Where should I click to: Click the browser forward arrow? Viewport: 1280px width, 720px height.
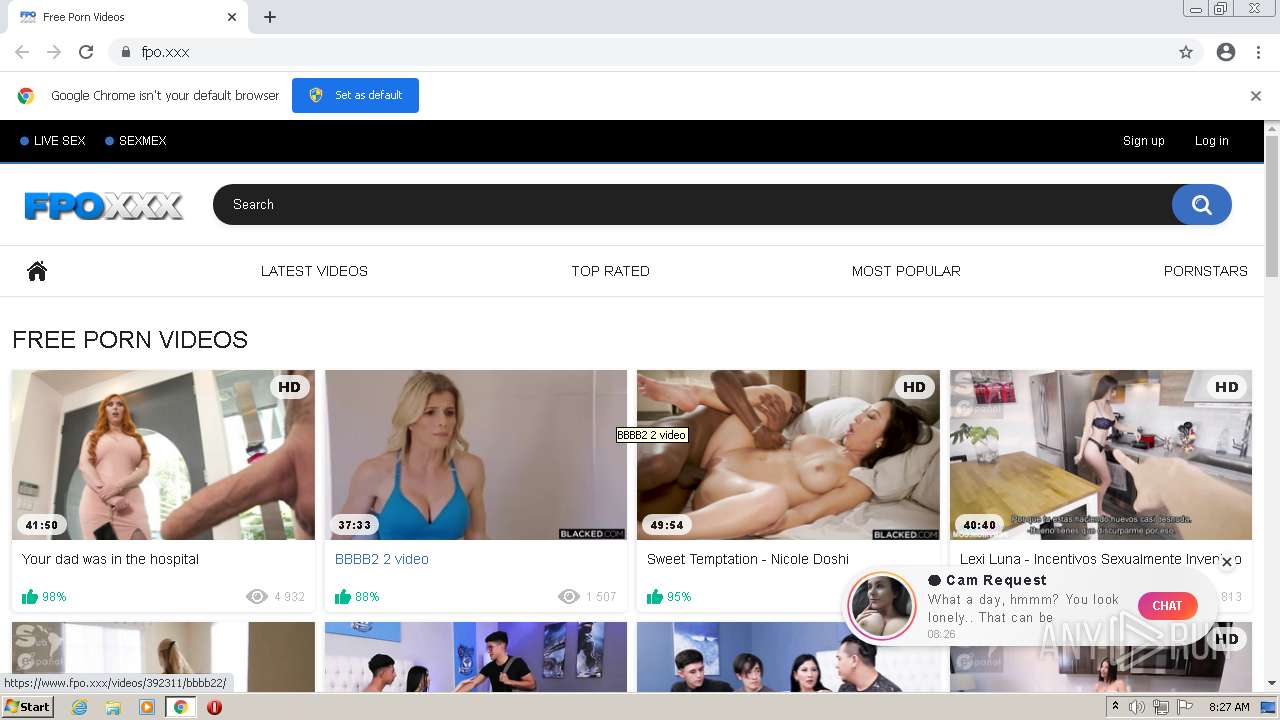pyautogui.click(x=54, y=52)
